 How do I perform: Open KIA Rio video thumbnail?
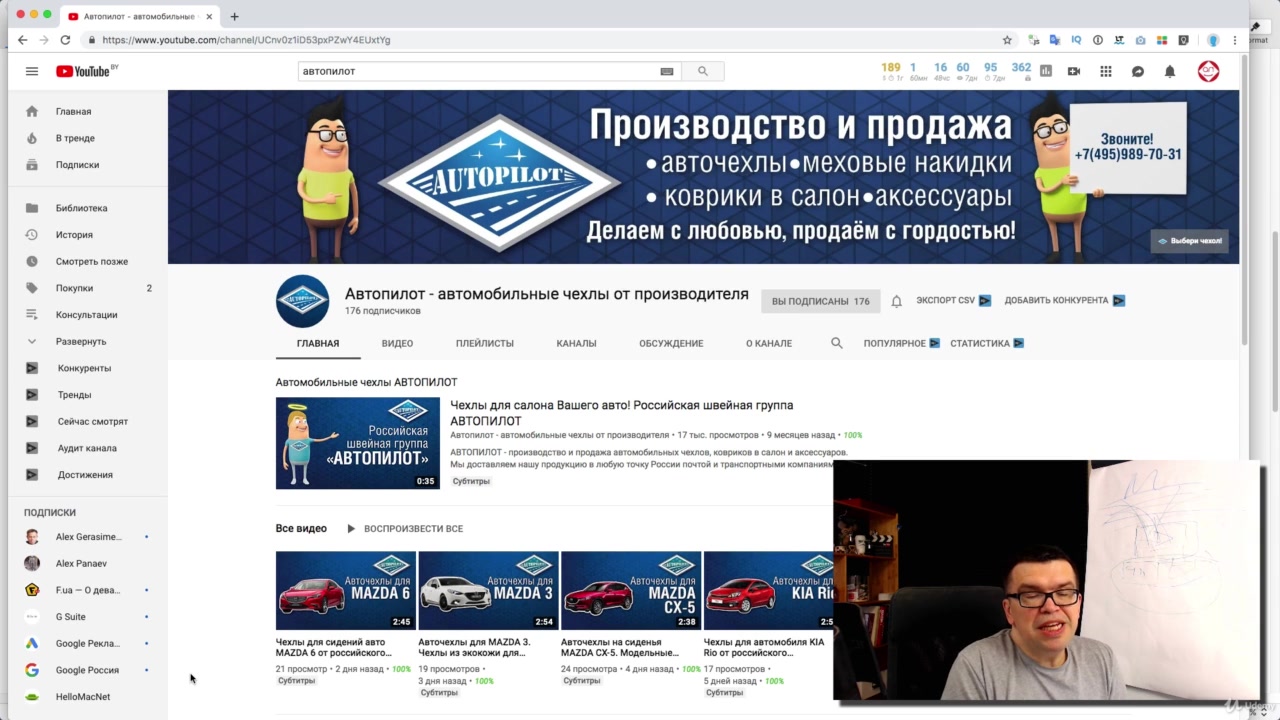coord(768,591)
